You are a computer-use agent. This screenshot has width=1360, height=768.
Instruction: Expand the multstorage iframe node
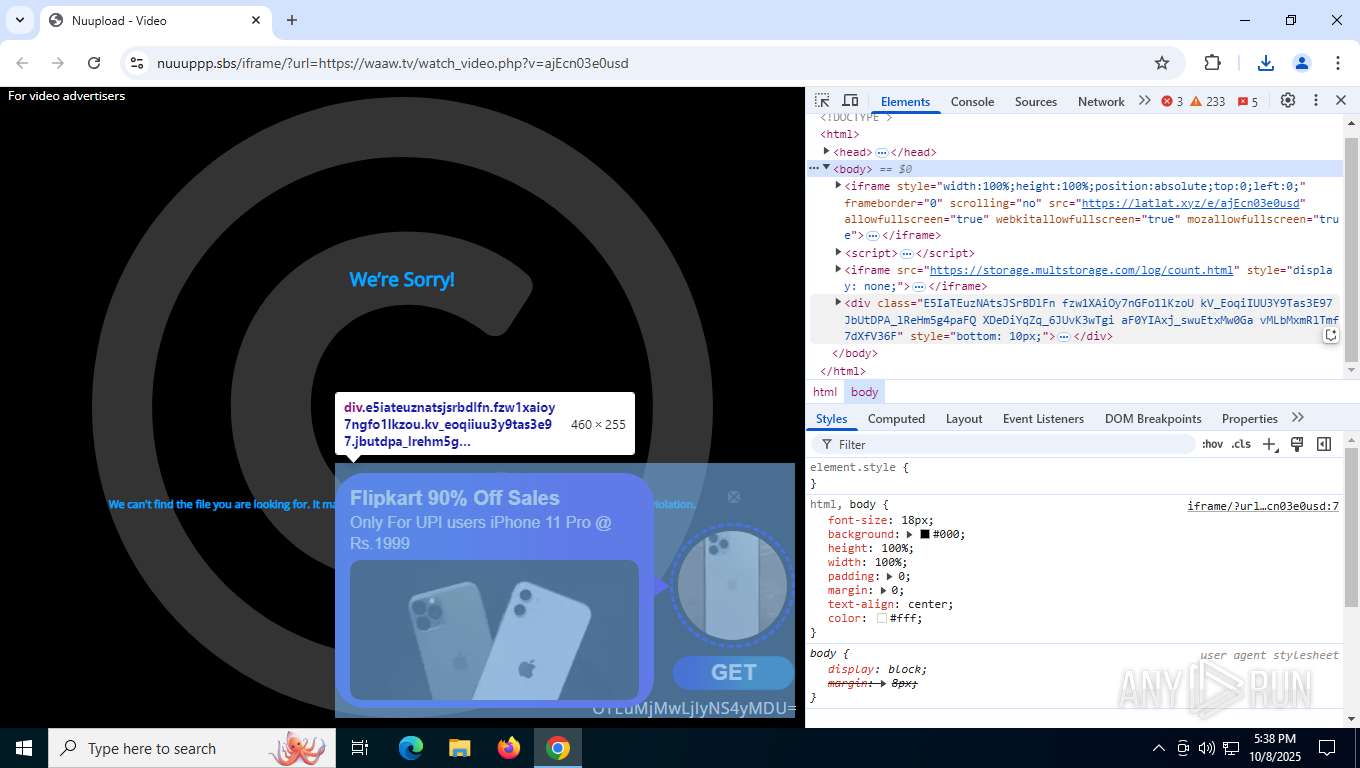pos(838,269)
